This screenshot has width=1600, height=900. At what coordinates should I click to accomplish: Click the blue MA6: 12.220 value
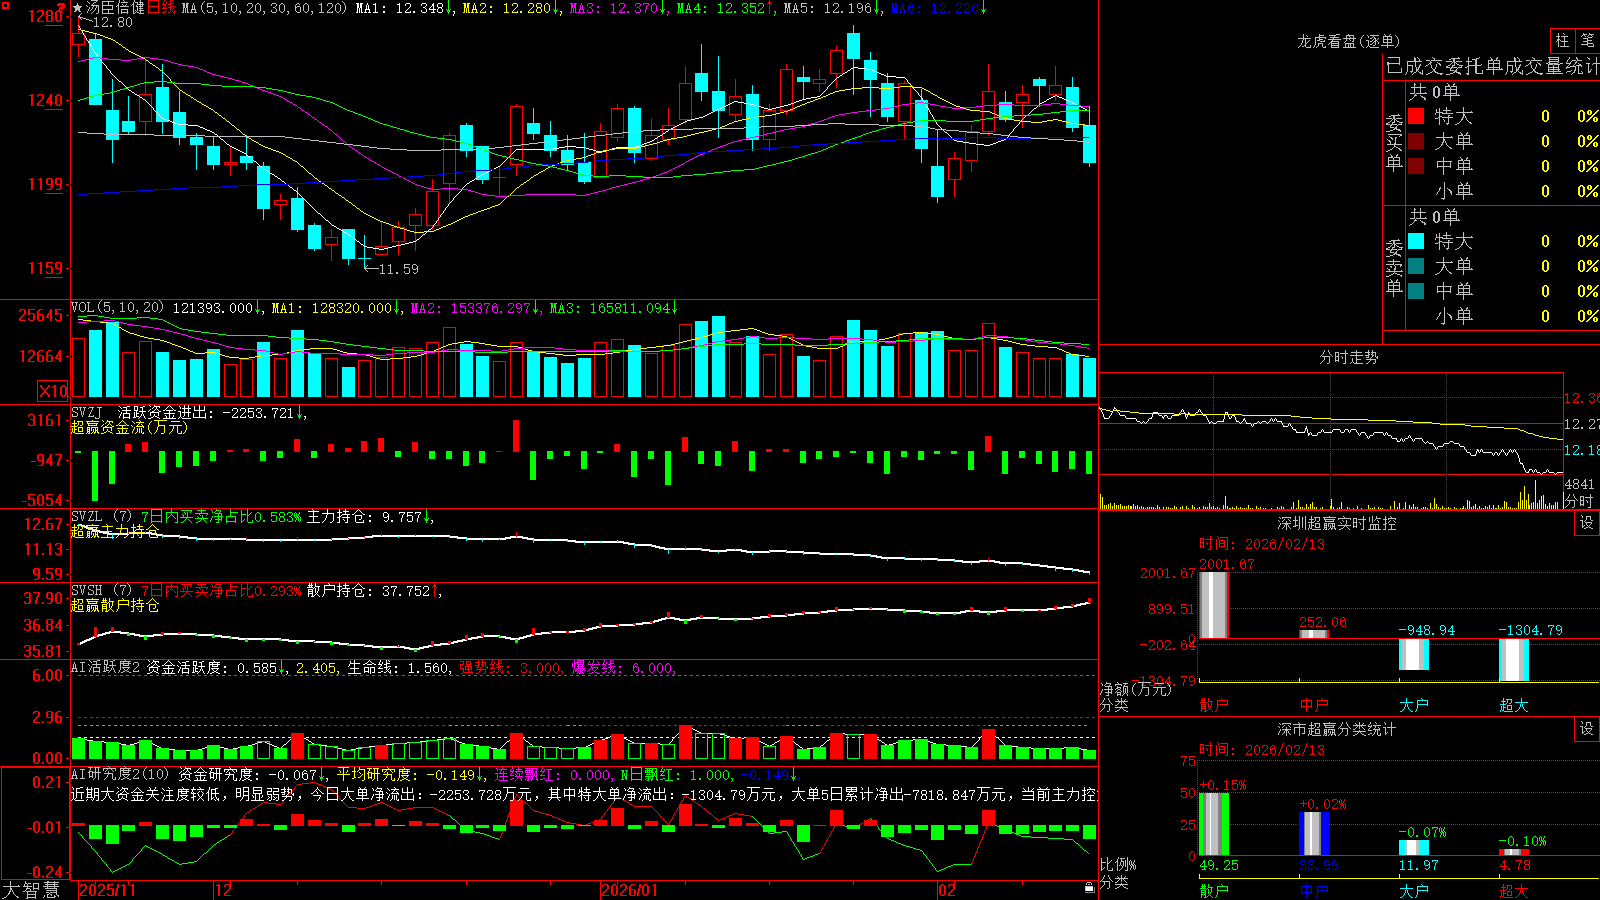pyautogui.click(x=939, y=8)
